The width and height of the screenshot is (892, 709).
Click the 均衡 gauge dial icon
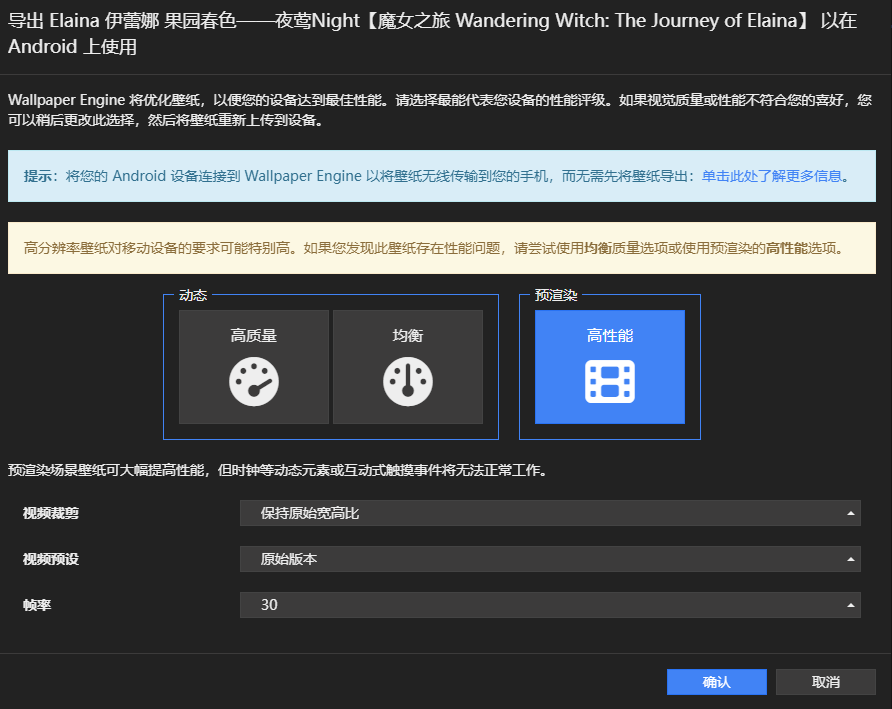pyautogui.click(x=408, y=382)
